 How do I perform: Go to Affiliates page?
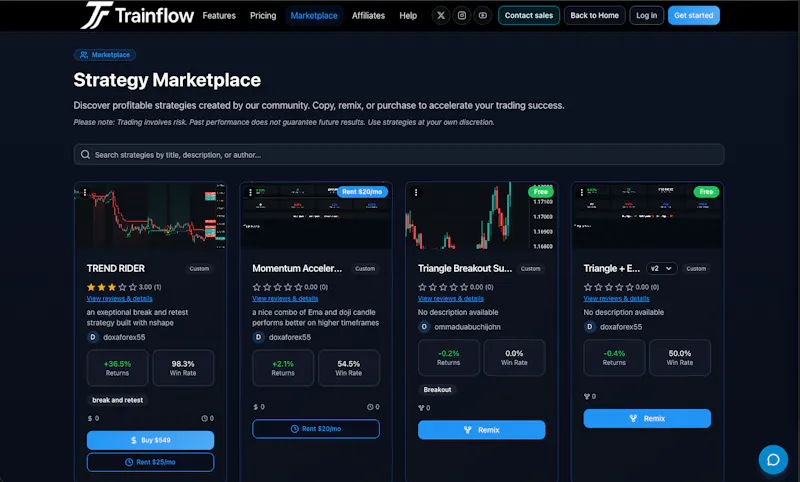[x=368, y=15]
